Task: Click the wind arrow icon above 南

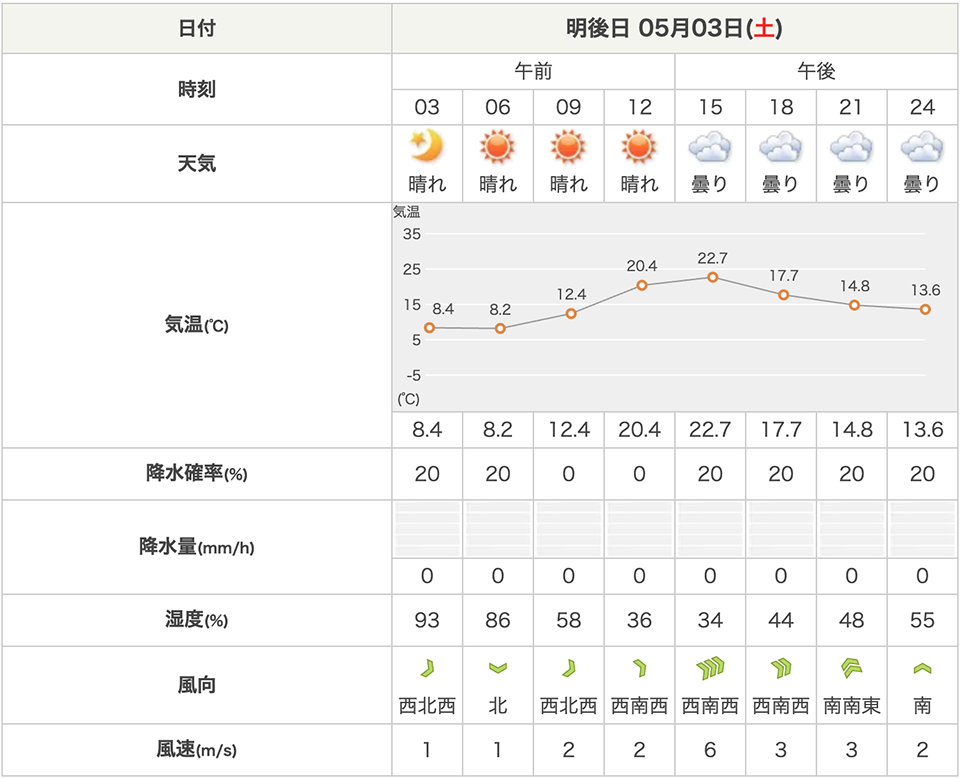Action: [x=922, y=668]
